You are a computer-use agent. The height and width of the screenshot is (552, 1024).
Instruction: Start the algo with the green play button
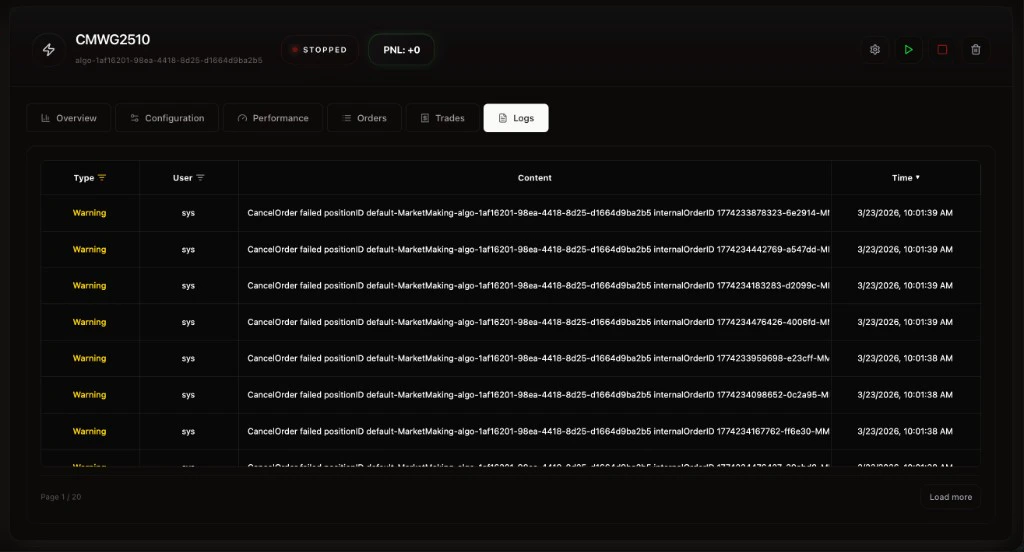908,50
